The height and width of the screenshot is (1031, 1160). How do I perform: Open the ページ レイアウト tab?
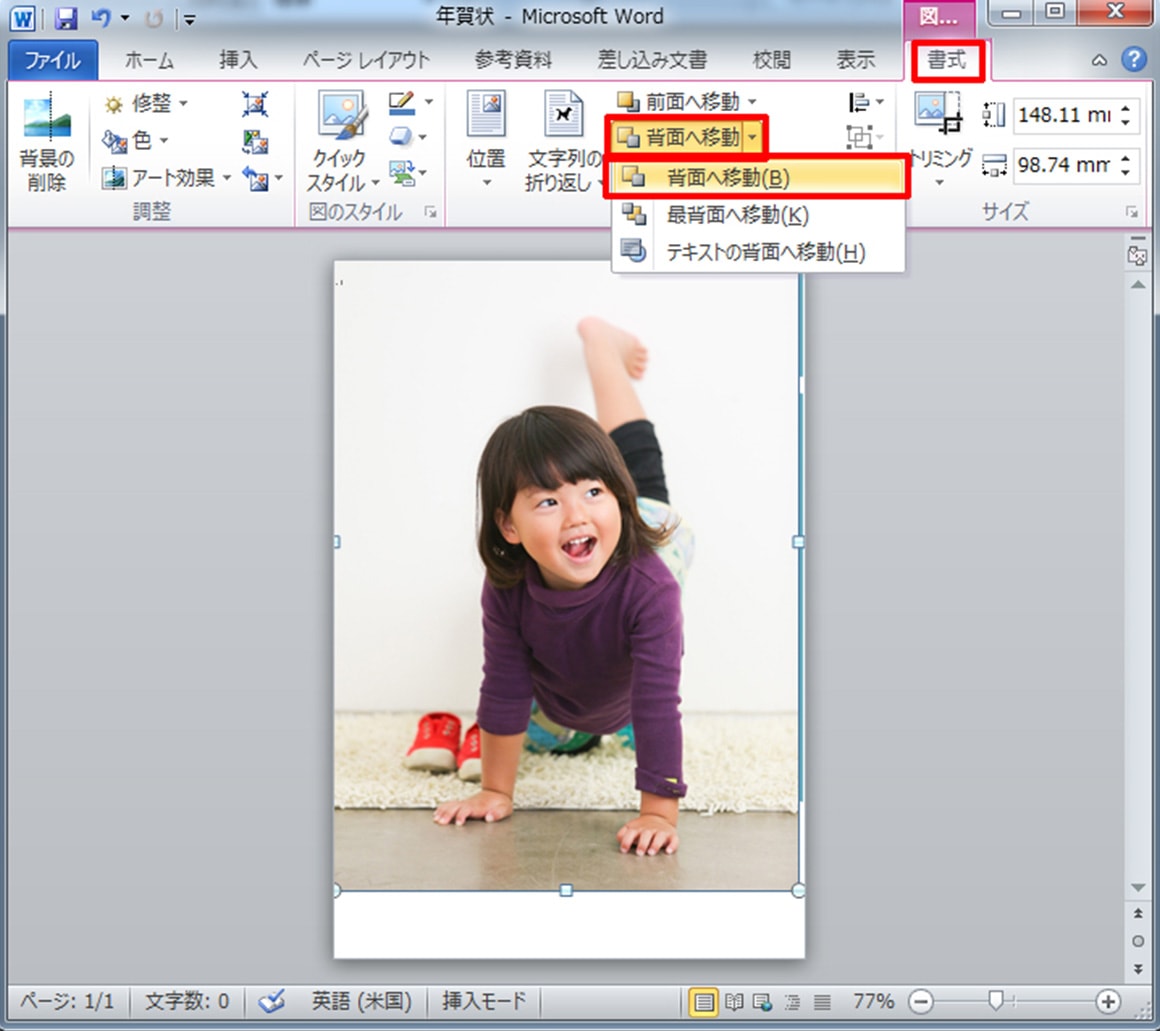point(366,60)
